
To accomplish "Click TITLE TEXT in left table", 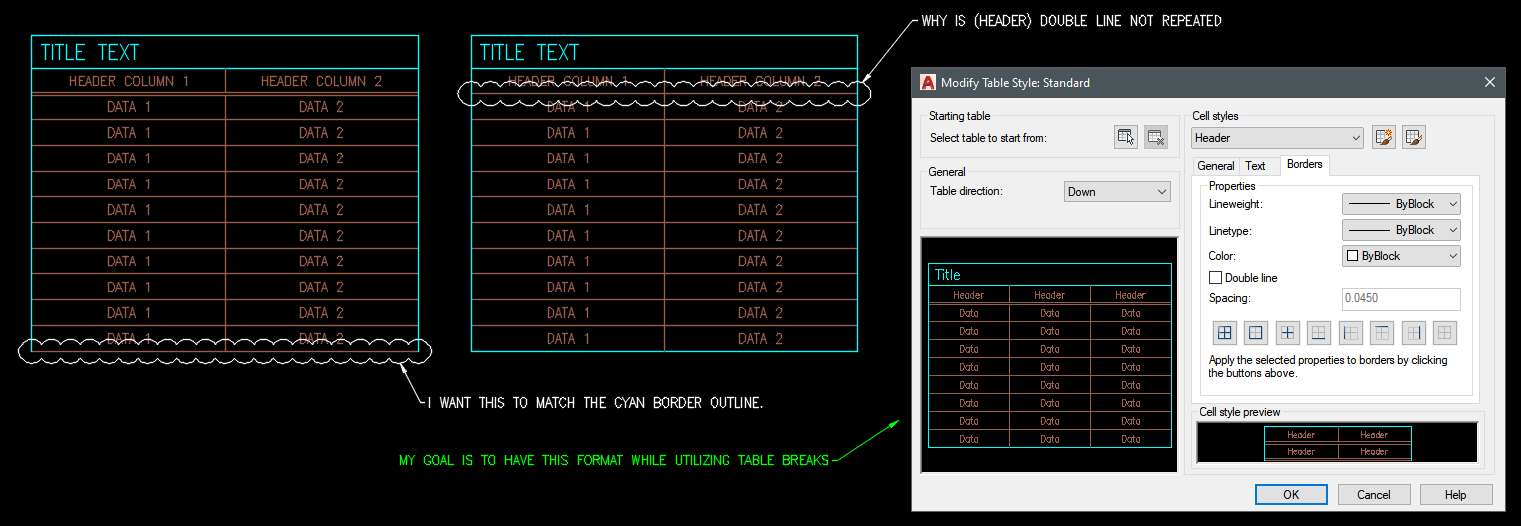I will (x=90, y=53).
